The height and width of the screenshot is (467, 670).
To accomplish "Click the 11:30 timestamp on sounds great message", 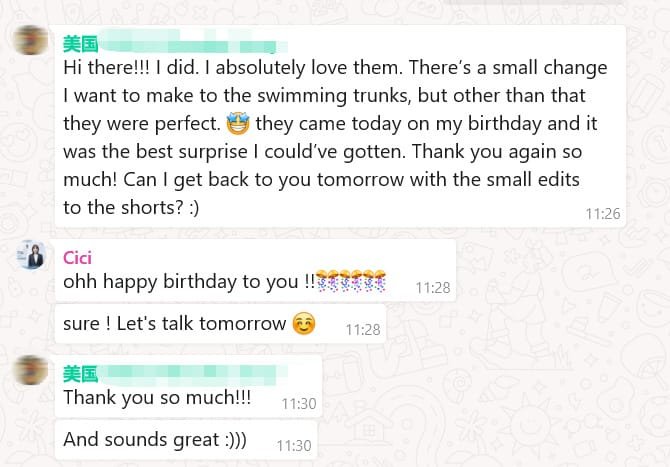I will (x=294, y=446).
